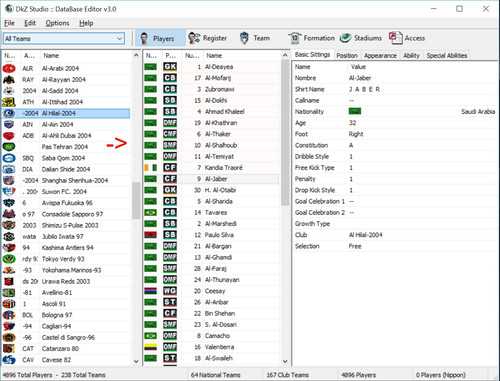Open the File menu
The image size is (500, 381).
point(9,23)
